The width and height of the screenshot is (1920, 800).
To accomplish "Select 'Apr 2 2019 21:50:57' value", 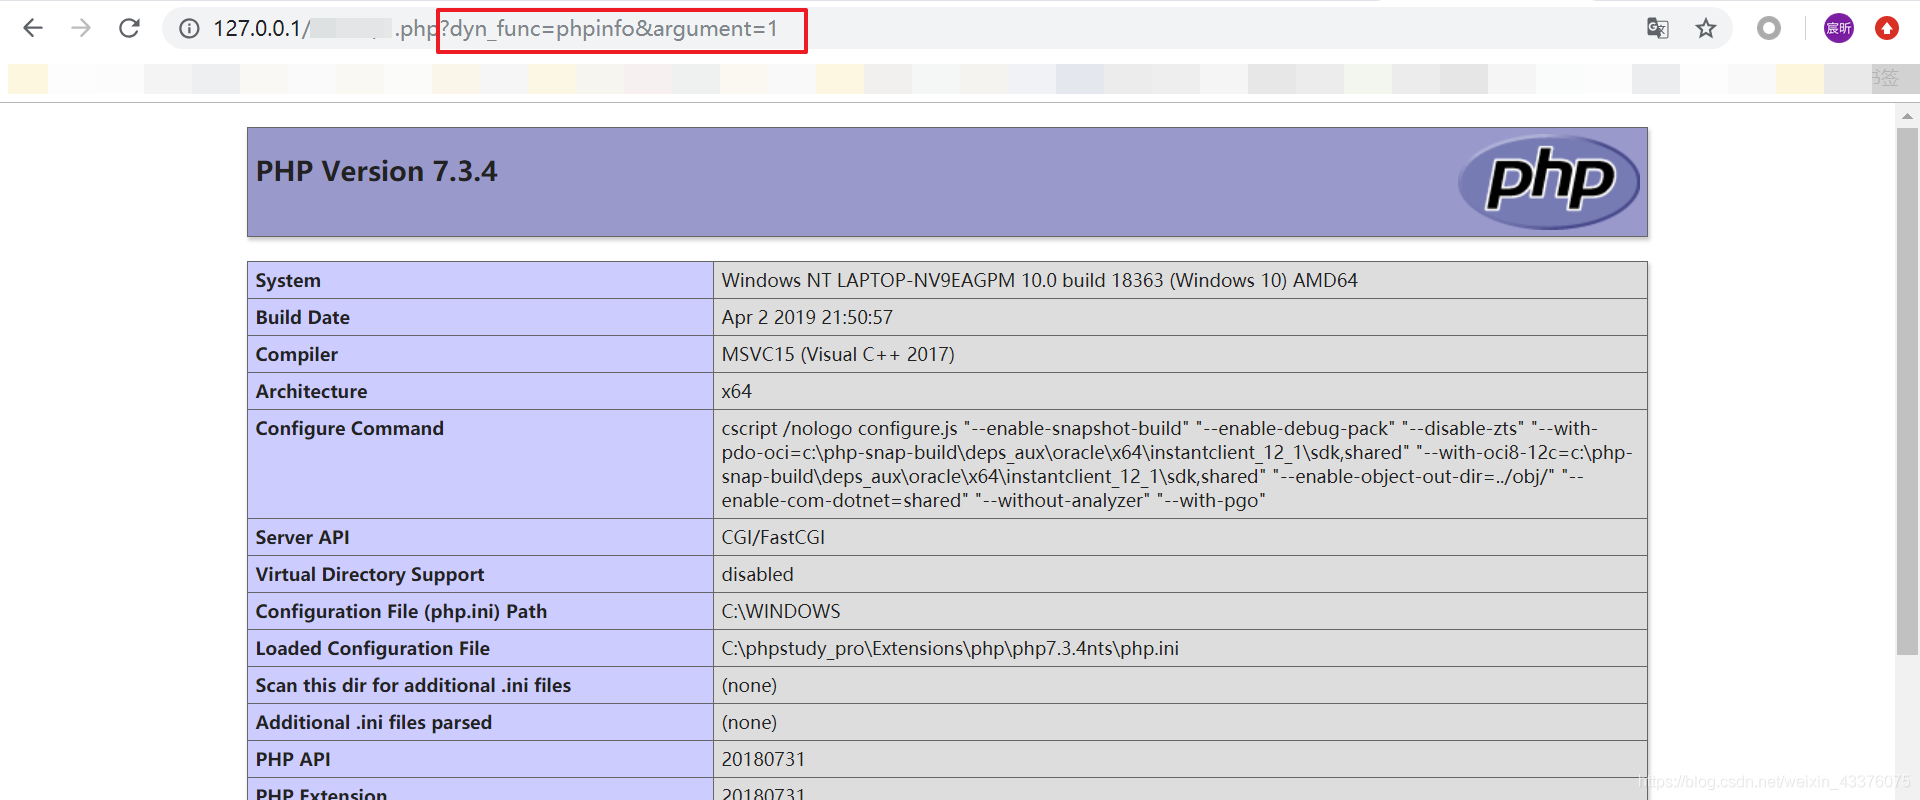I will [807, 317].
